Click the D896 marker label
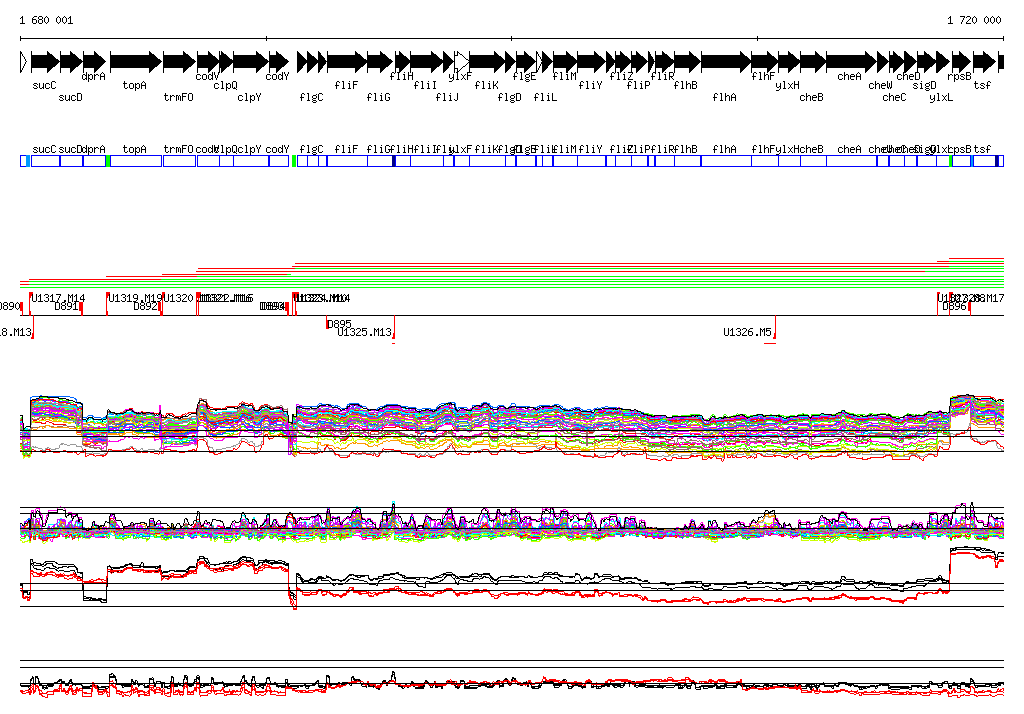 pyautogui.click(x=955, y=306)
